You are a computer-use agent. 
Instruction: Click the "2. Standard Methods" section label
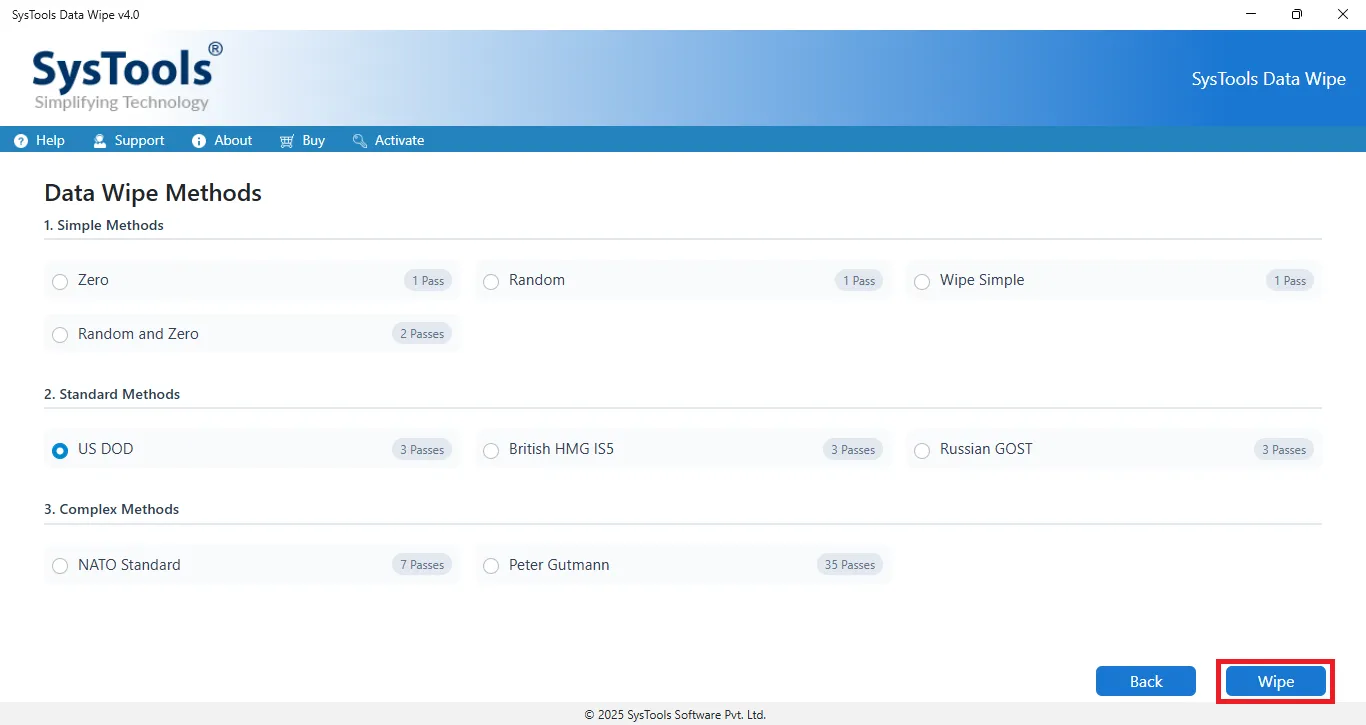(x=112, y=394)
